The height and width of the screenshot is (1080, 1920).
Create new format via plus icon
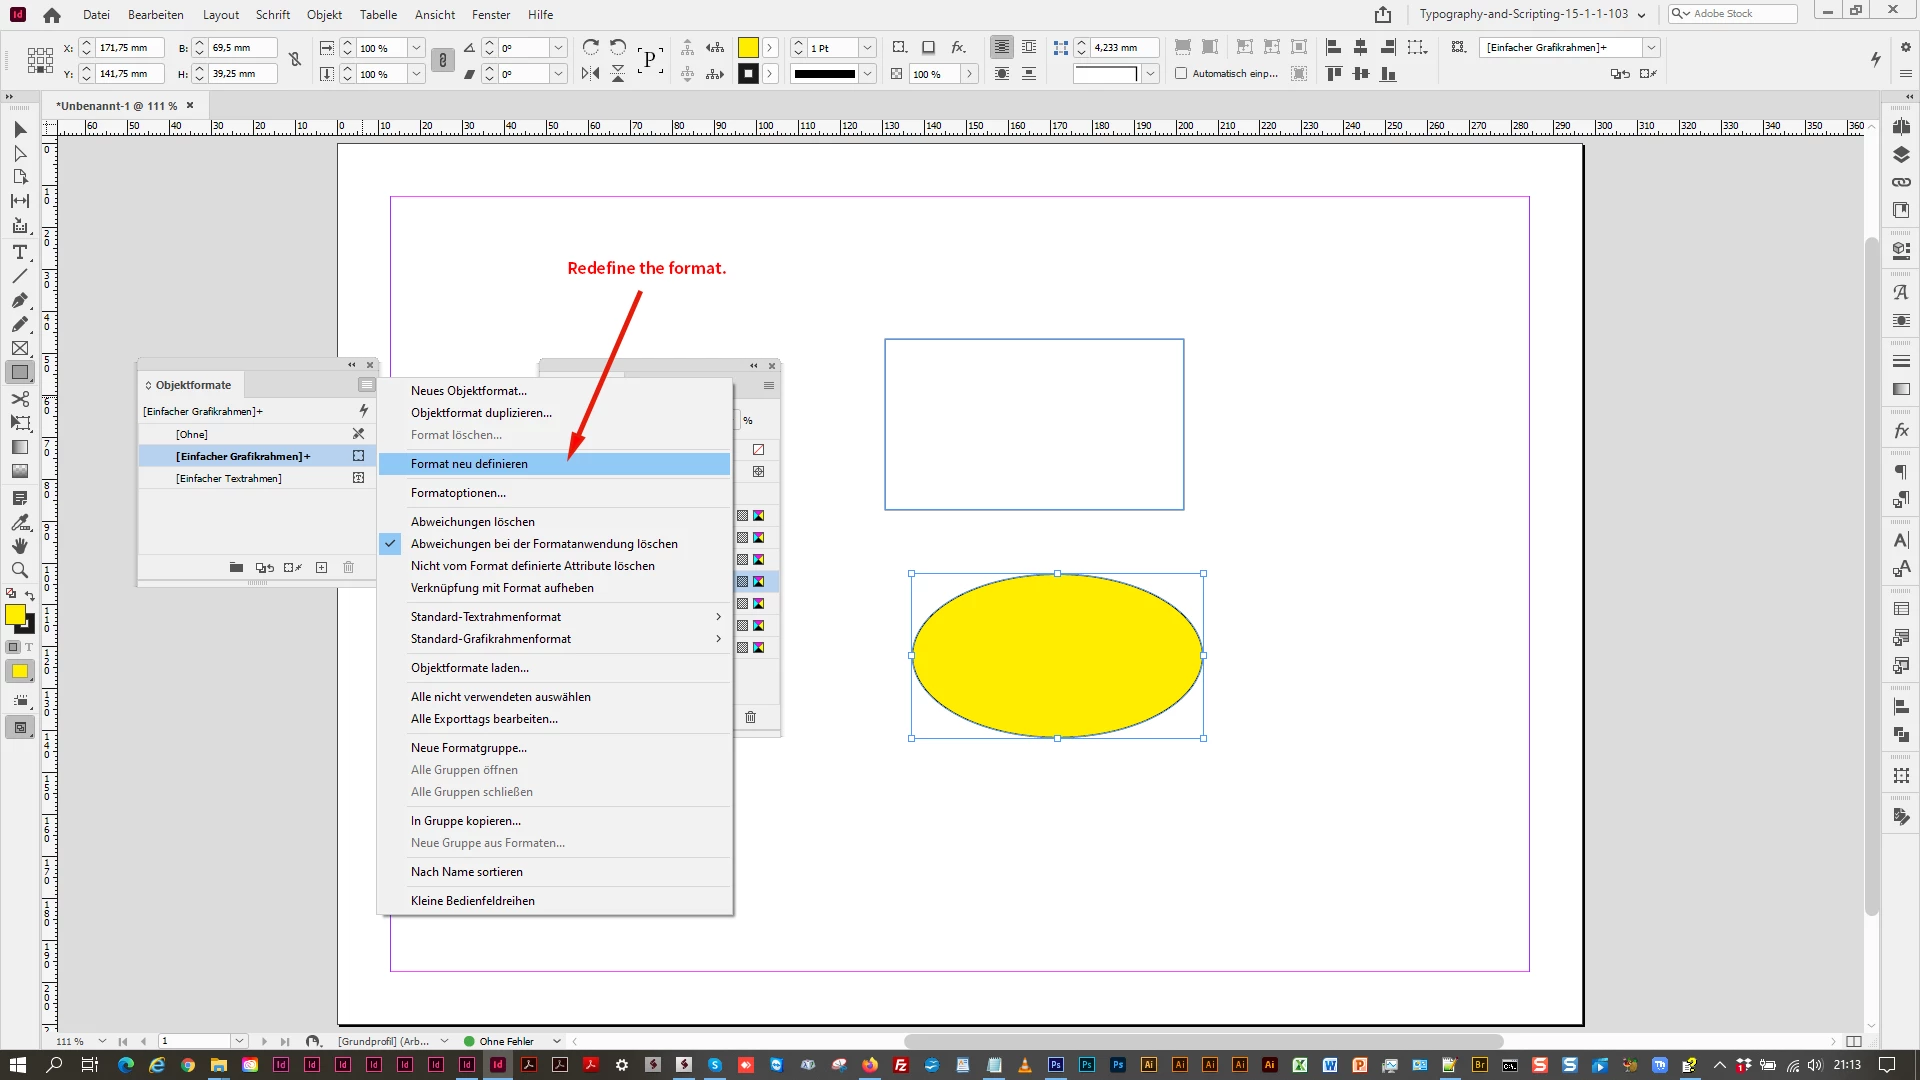tap(321, 567)
